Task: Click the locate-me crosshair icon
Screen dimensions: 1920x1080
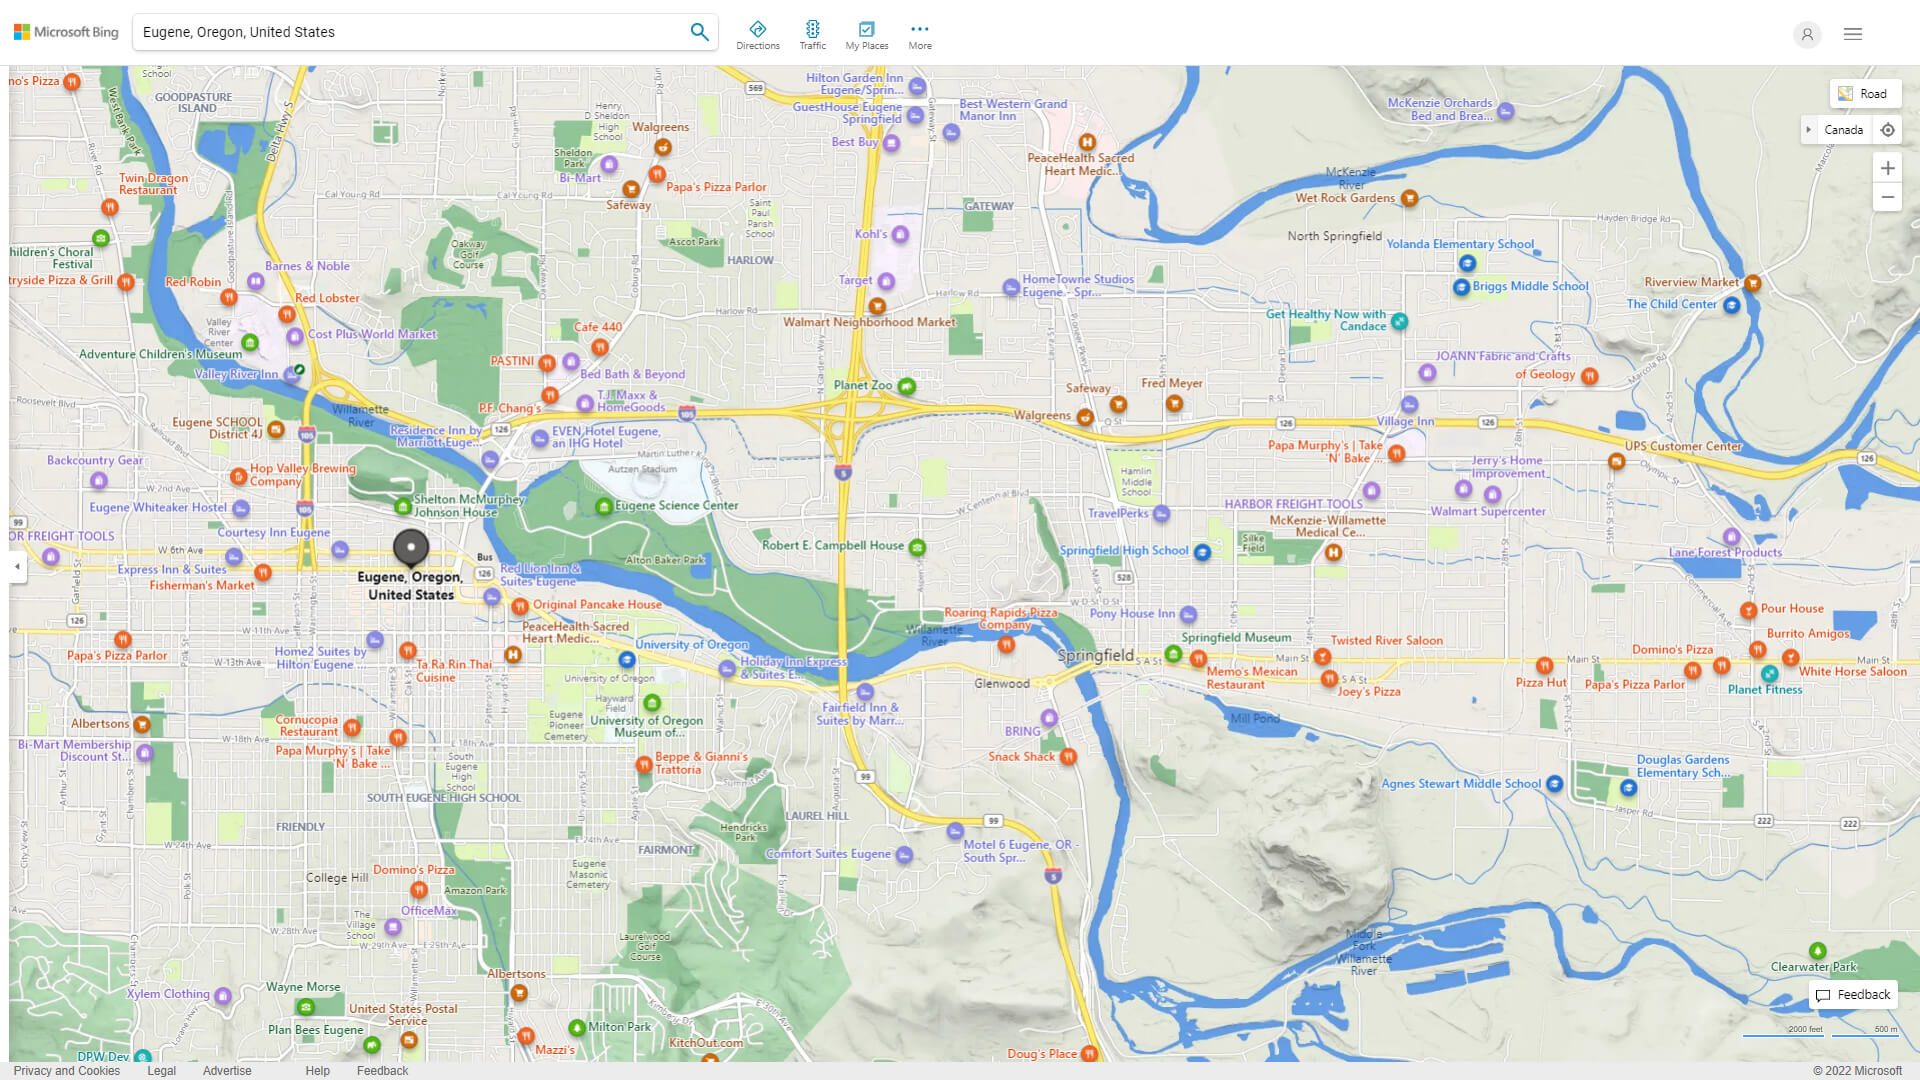Action: coord(1888,130)
